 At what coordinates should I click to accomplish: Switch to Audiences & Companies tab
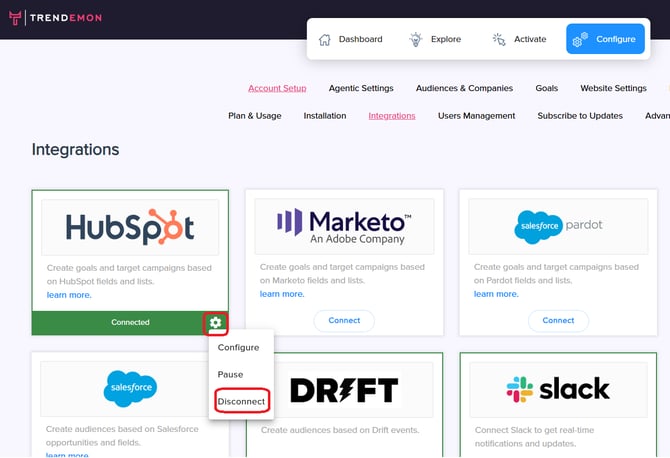(464, 88)
